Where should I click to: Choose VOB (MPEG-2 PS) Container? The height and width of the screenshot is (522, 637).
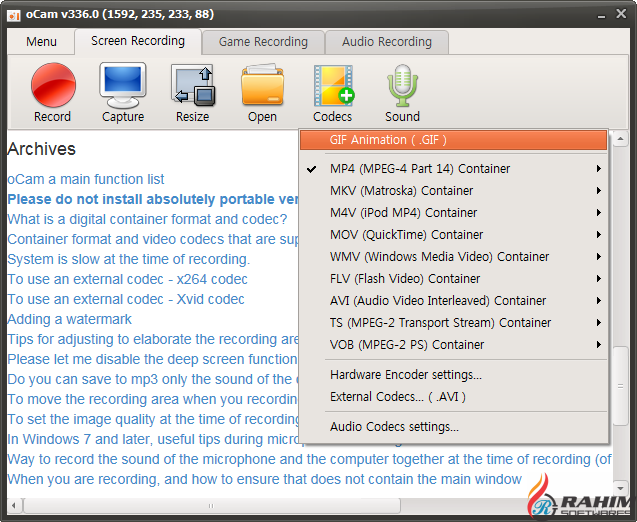click(x=453, y=344)
